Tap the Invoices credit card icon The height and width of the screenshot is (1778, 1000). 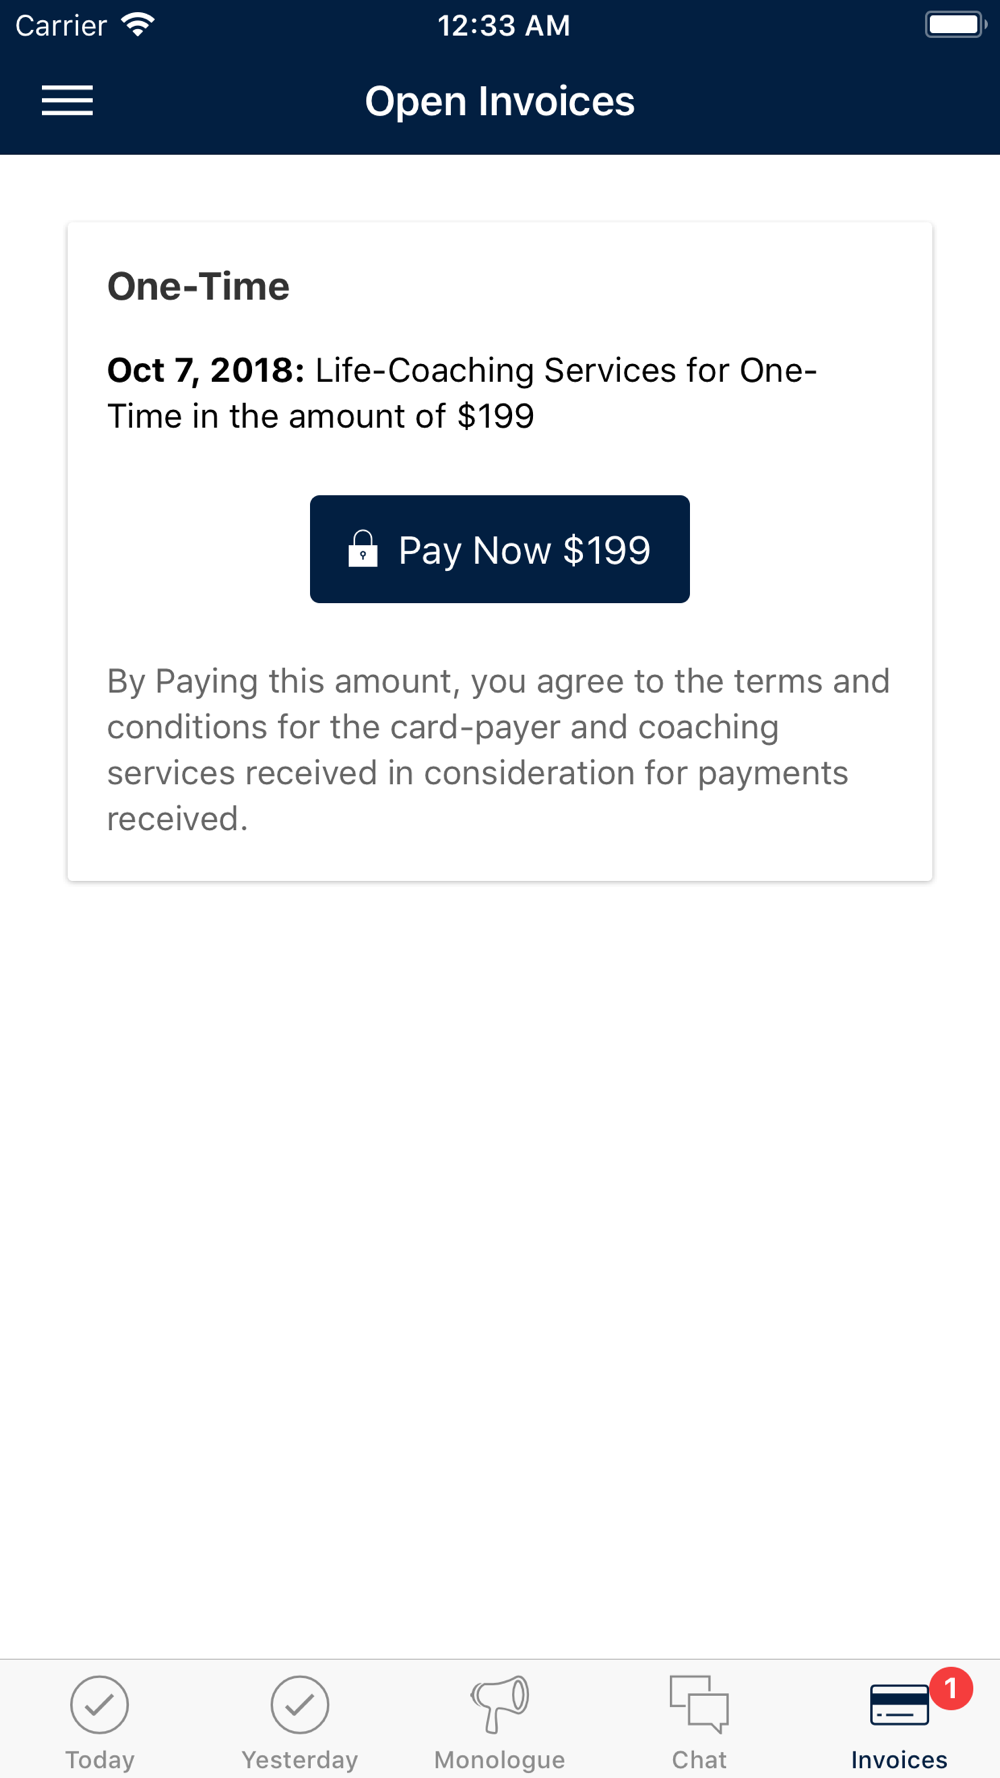coord(898,1705)
